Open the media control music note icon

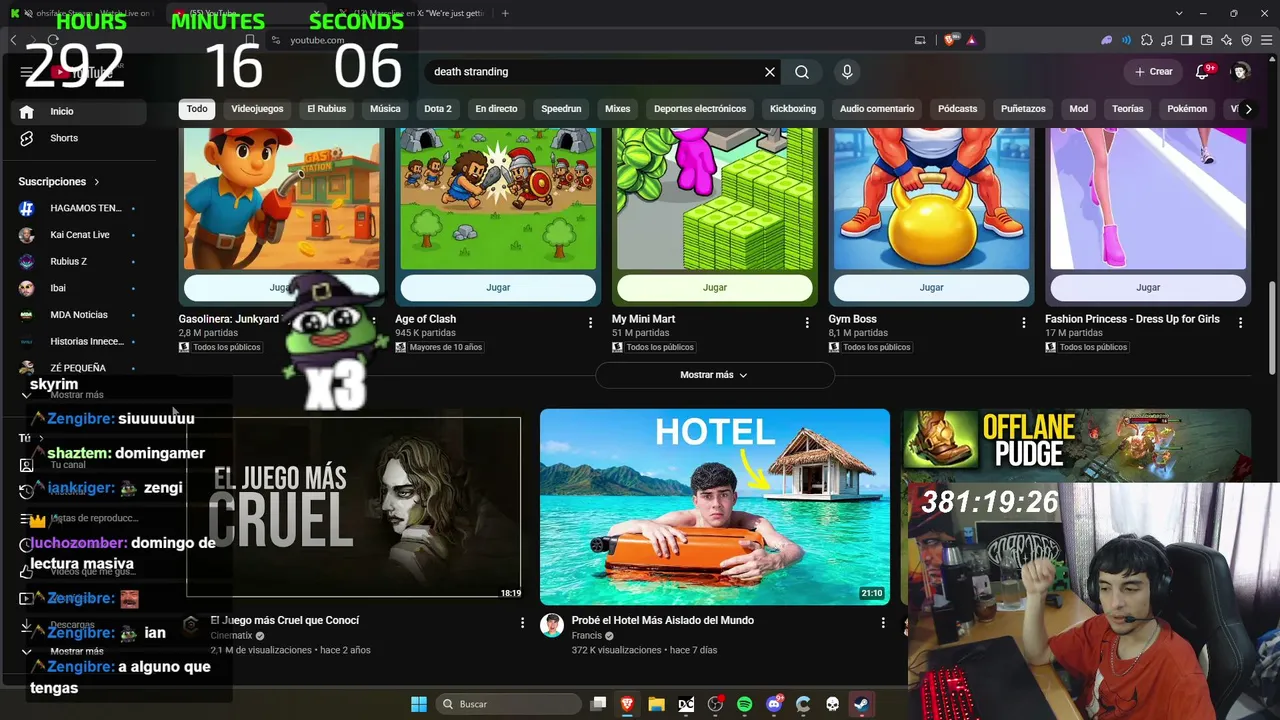(x=1167, y=40)
